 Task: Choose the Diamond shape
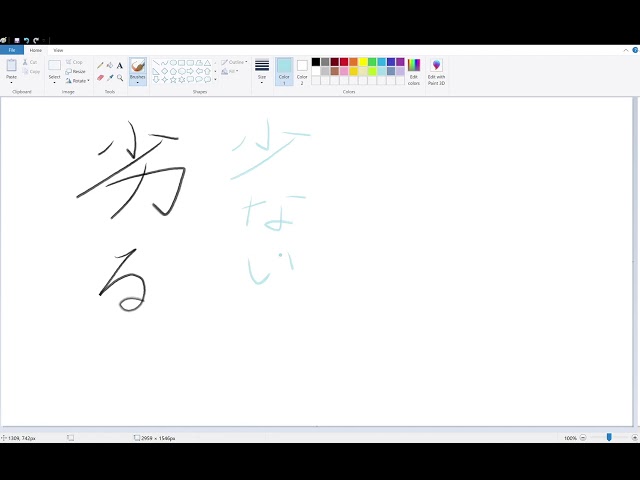click(x=164, y=71)
